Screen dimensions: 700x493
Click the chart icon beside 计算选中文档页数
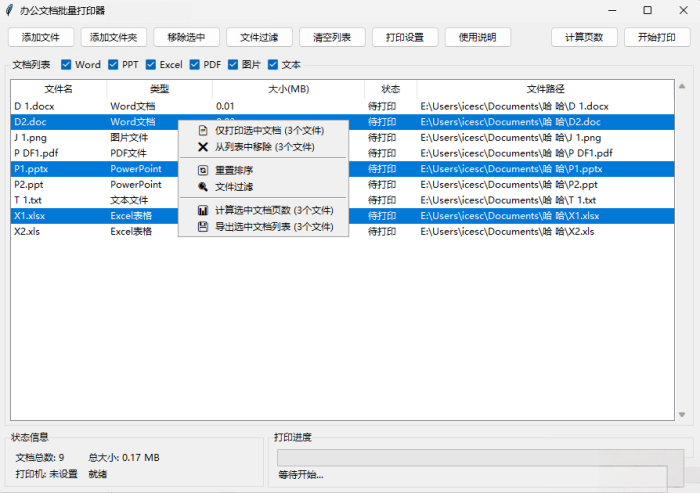pyautogui.click(x=203, y=211)
